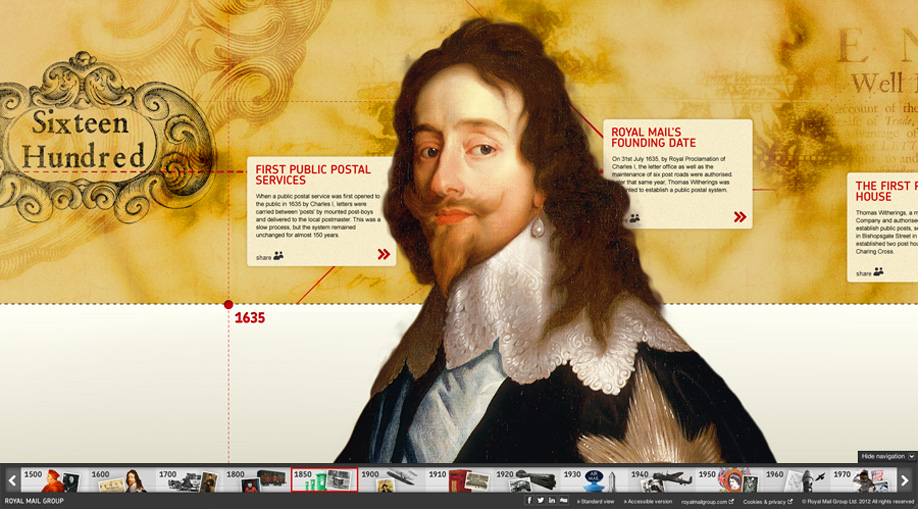Switch to Standard view
The width and height of the screenshot is (918, 509).
click(595, 501)
